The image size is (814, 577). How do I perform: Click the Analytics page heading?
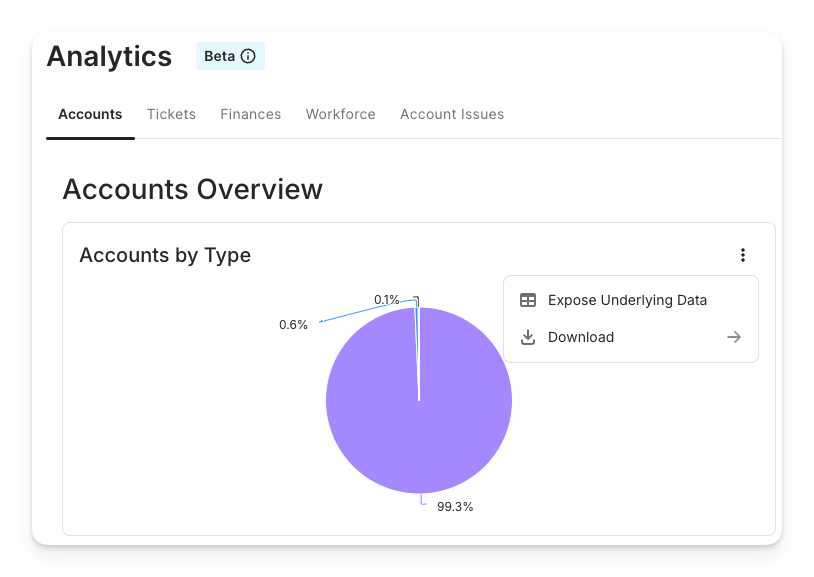(109, 56)
